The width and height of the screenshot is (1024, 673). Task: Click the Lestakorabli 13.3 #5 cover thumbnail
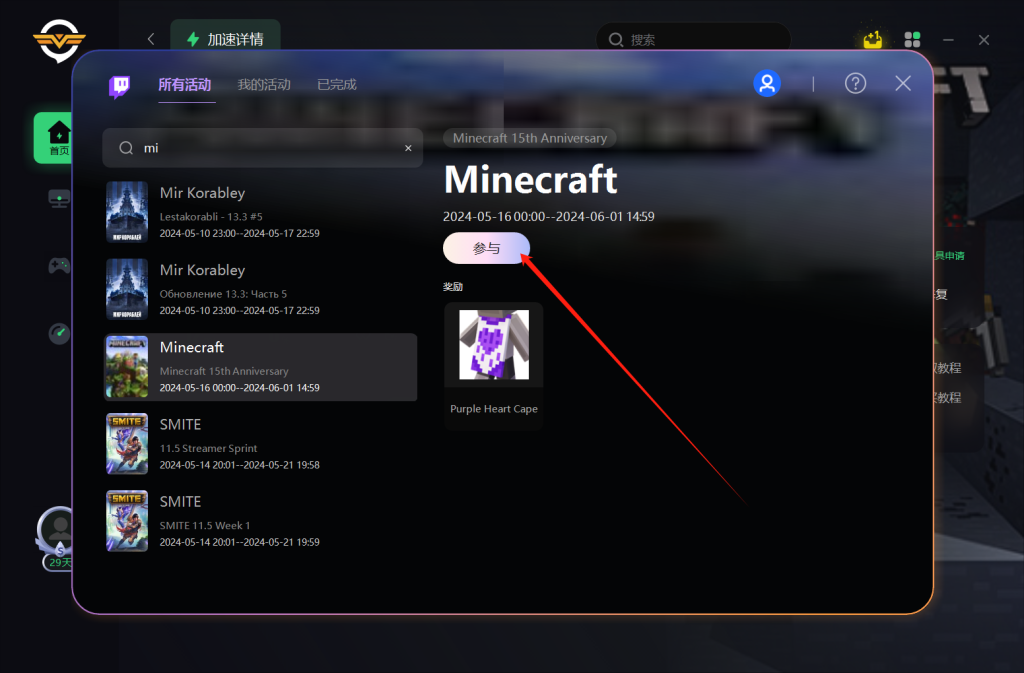(x=127, y=212)
